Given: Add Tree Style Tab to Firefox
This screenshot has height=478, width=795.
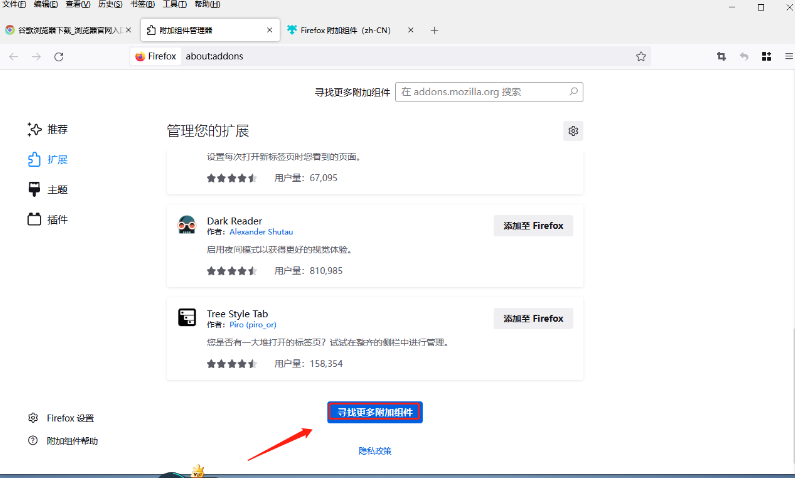Looking at the screenshot, I should pyautogui.click(x=533, y=318).
